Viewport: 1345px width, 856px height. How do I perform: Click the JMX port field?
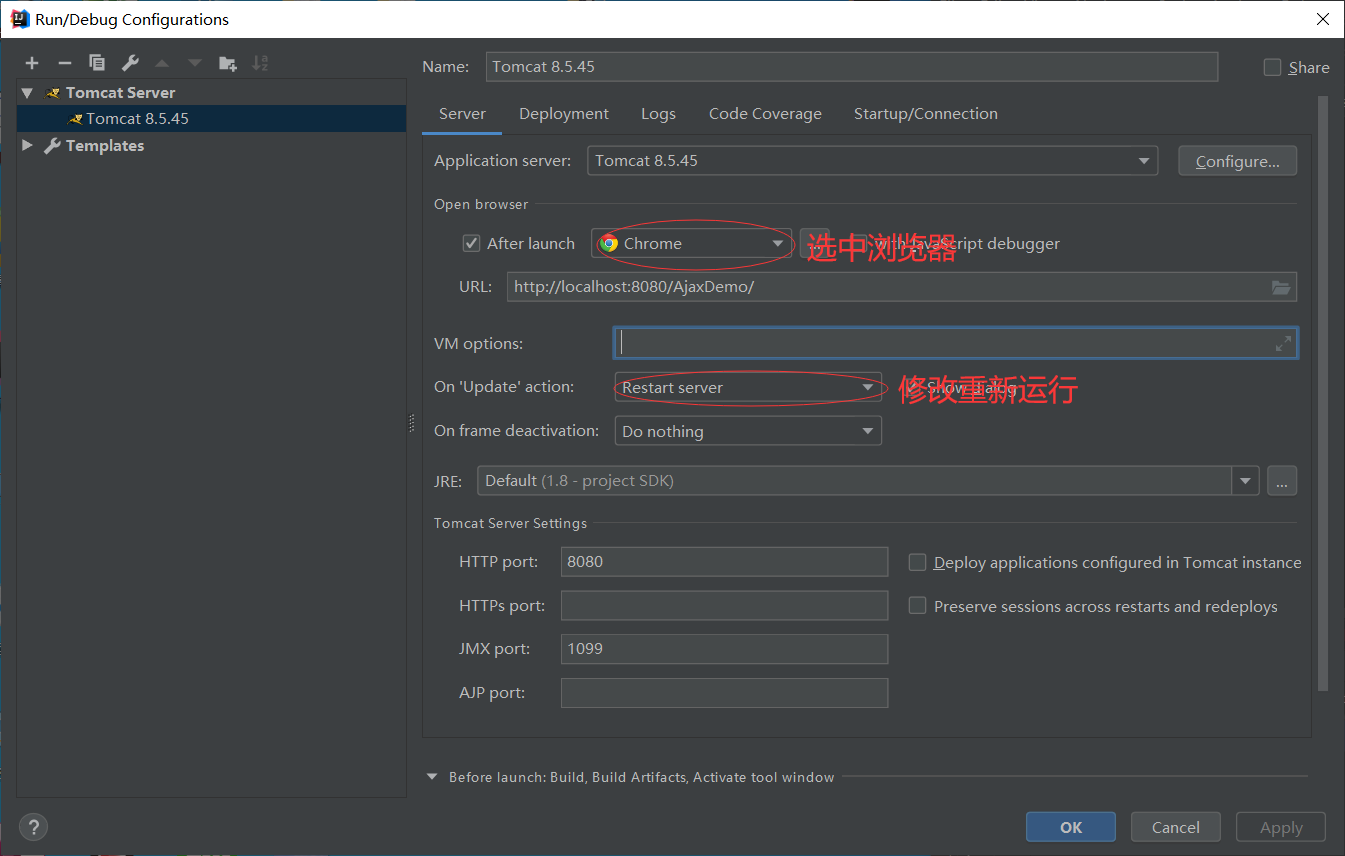tap(725, 649)
